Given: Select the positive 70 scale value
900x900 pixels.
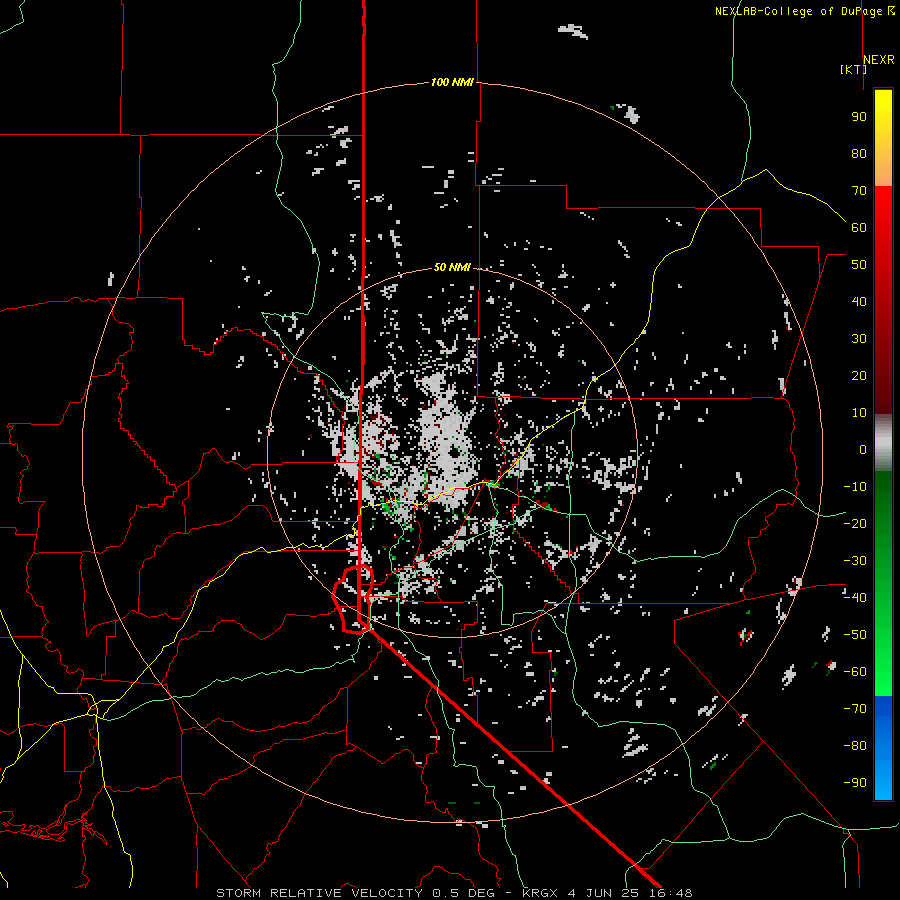Looking at the screenshot, I should coord(859,191).
